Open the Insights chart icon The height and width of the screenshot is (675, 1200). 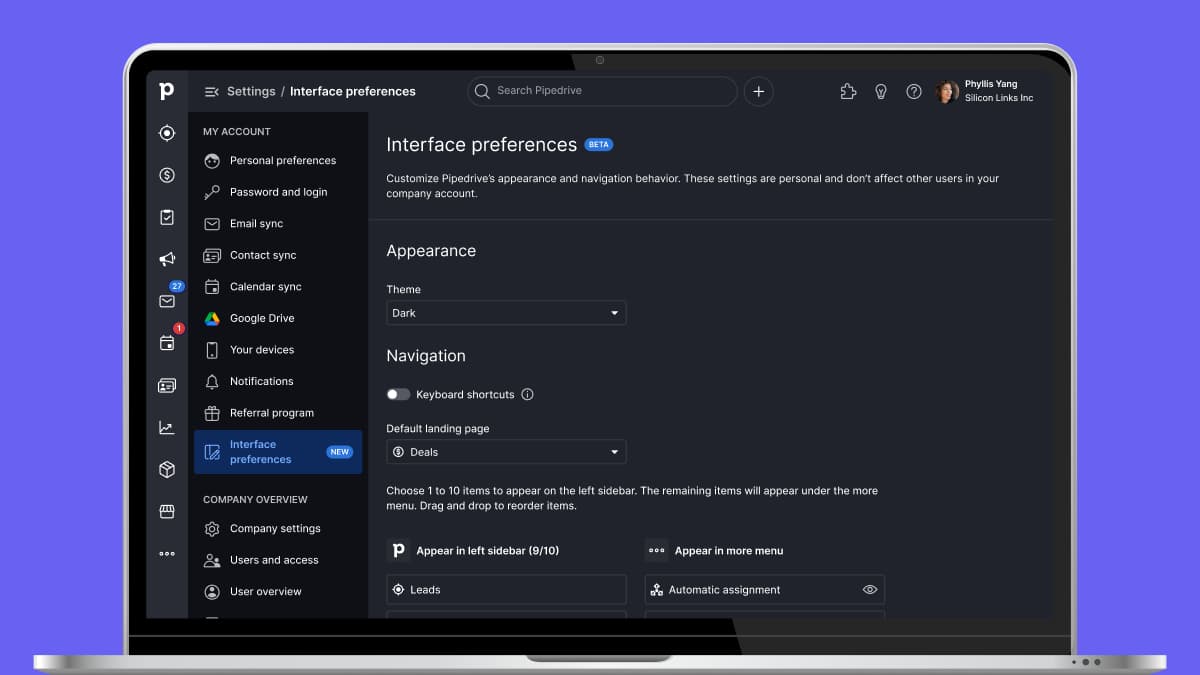coord(167,427)
